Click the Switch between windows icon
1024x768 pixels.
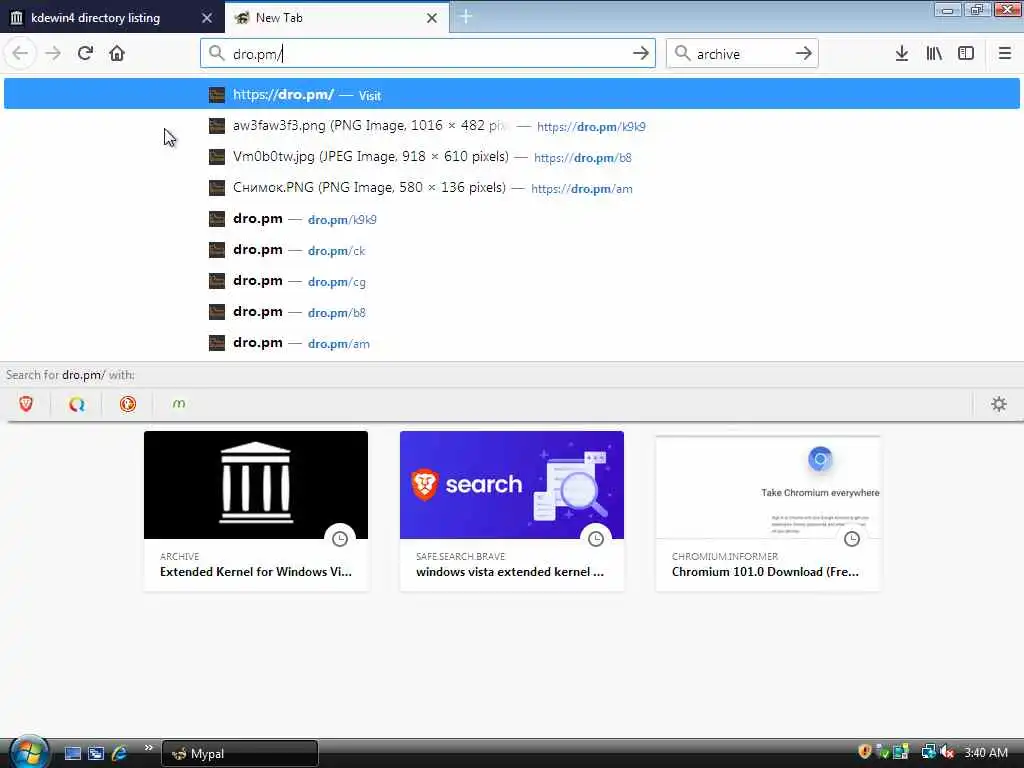coord(96,753)
